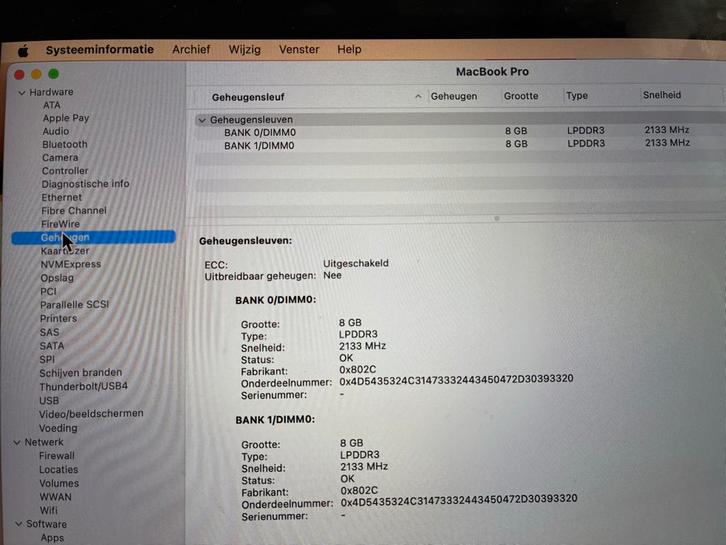
Task: Select Audio in the sidebar
Action: click(56, 131)
